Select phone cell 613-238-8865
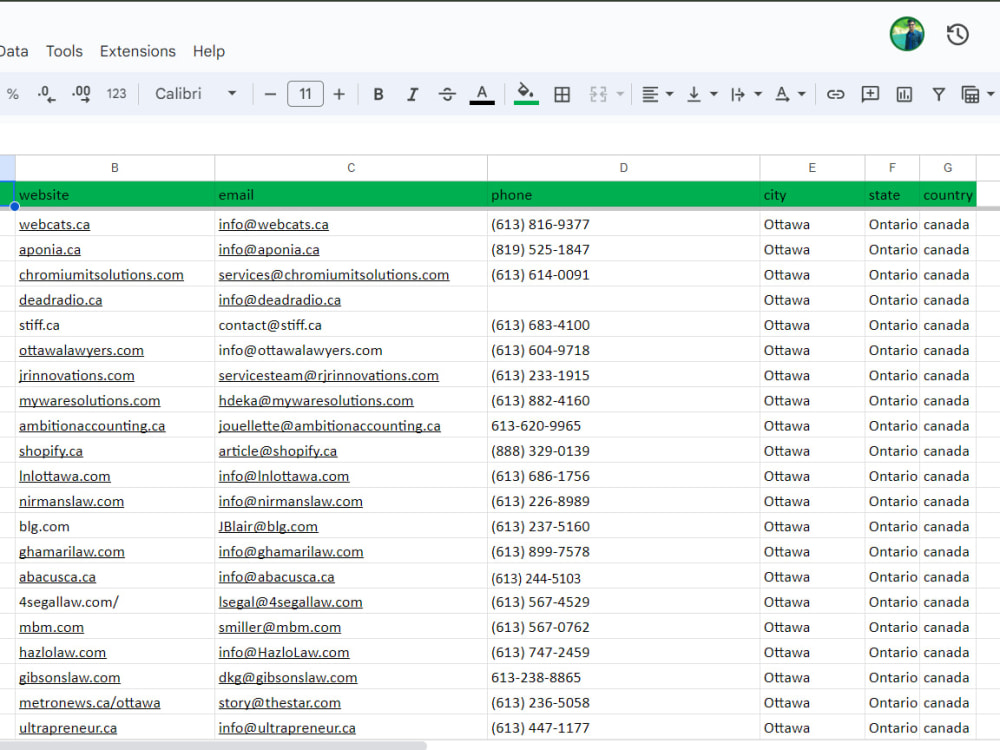This screenshot has height=750, width=1000. 624,677
